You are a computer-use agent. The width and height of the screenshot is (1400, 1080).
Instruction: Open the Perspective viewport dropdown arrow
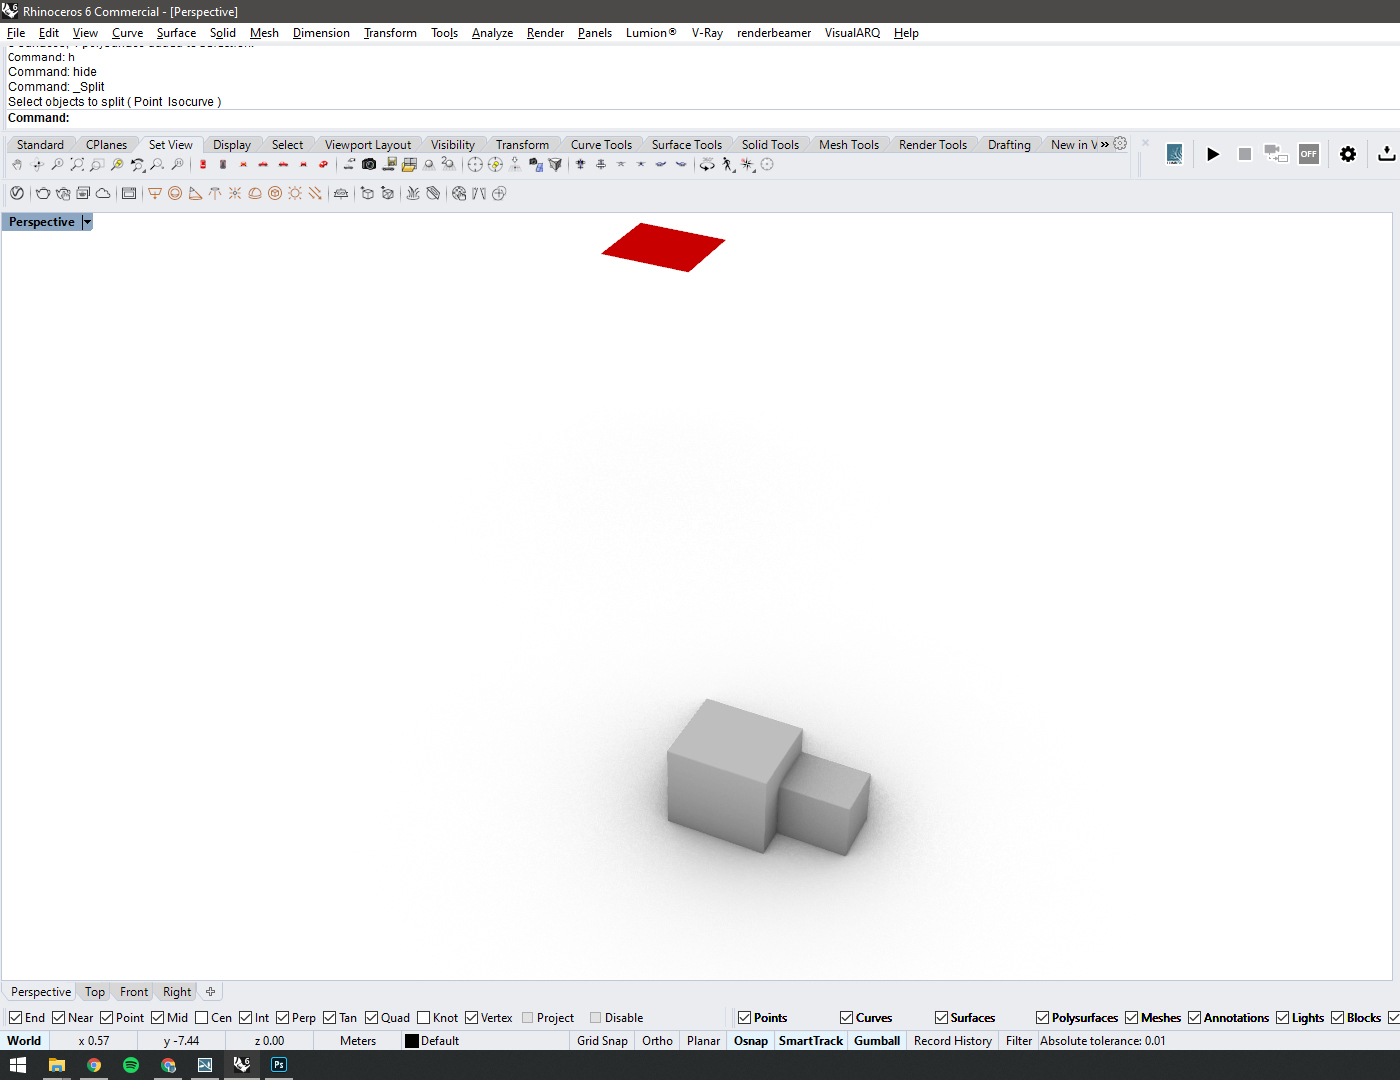pos(87,222)
